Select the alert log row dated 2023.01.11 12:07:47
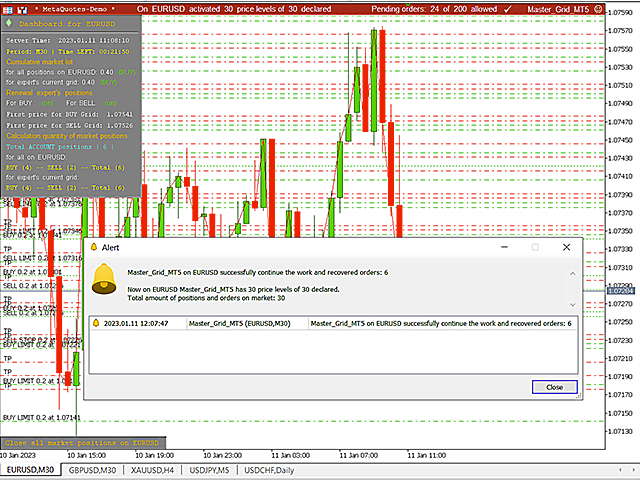640x480 pixels. 333,323
